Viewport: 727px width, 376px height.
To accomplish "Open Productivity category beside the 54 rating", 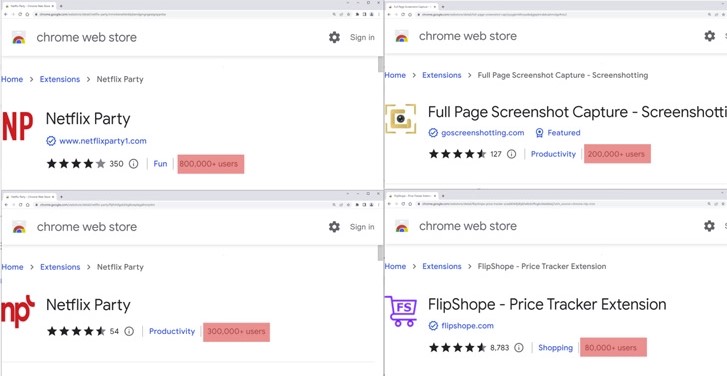I will (172, 331).
